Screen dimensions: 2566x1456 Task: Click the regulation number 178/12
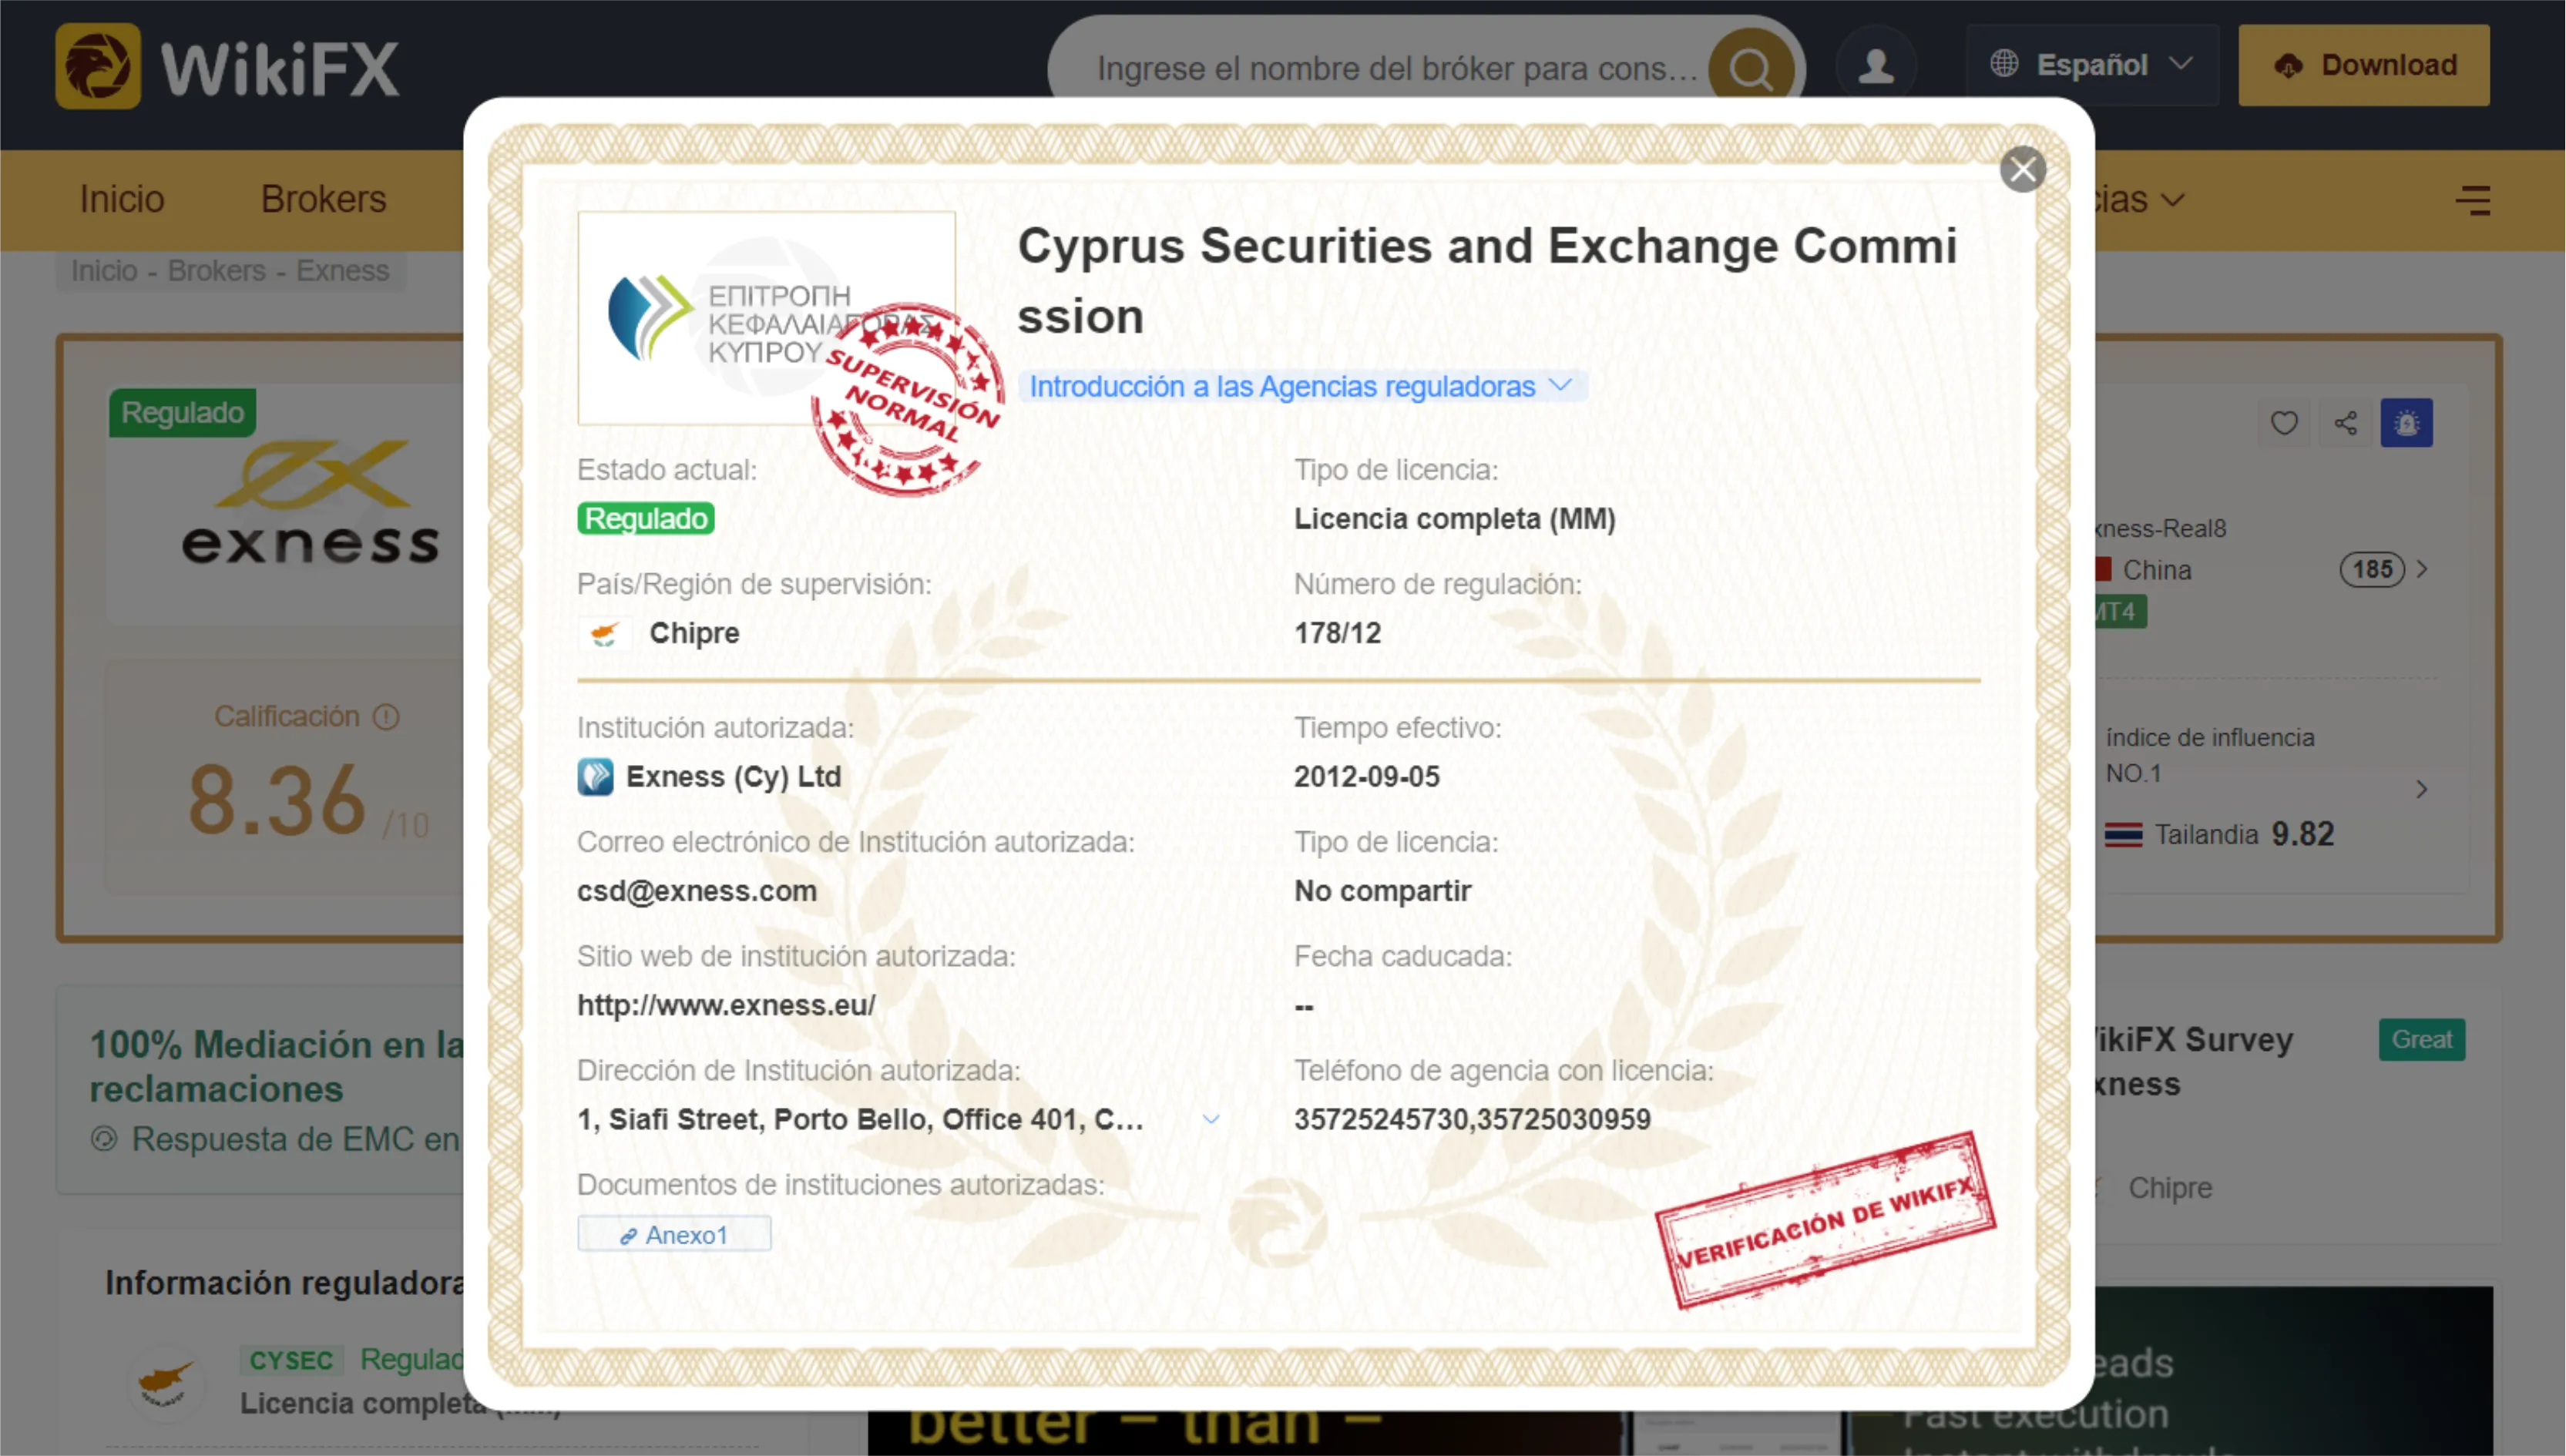1337,634
